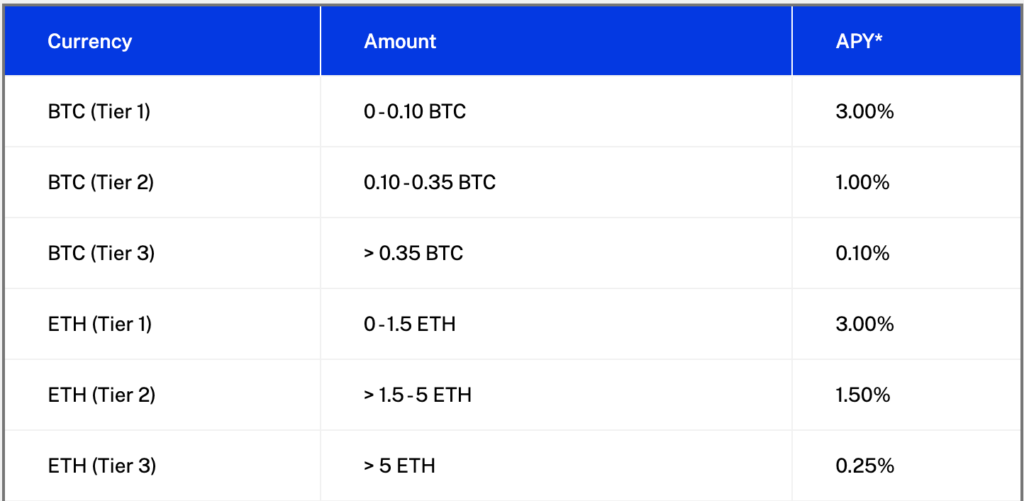Screen dimensions: 1024x501
Task: Select the BTC (Tier 1) cell
Action: [x=99, y=112]
